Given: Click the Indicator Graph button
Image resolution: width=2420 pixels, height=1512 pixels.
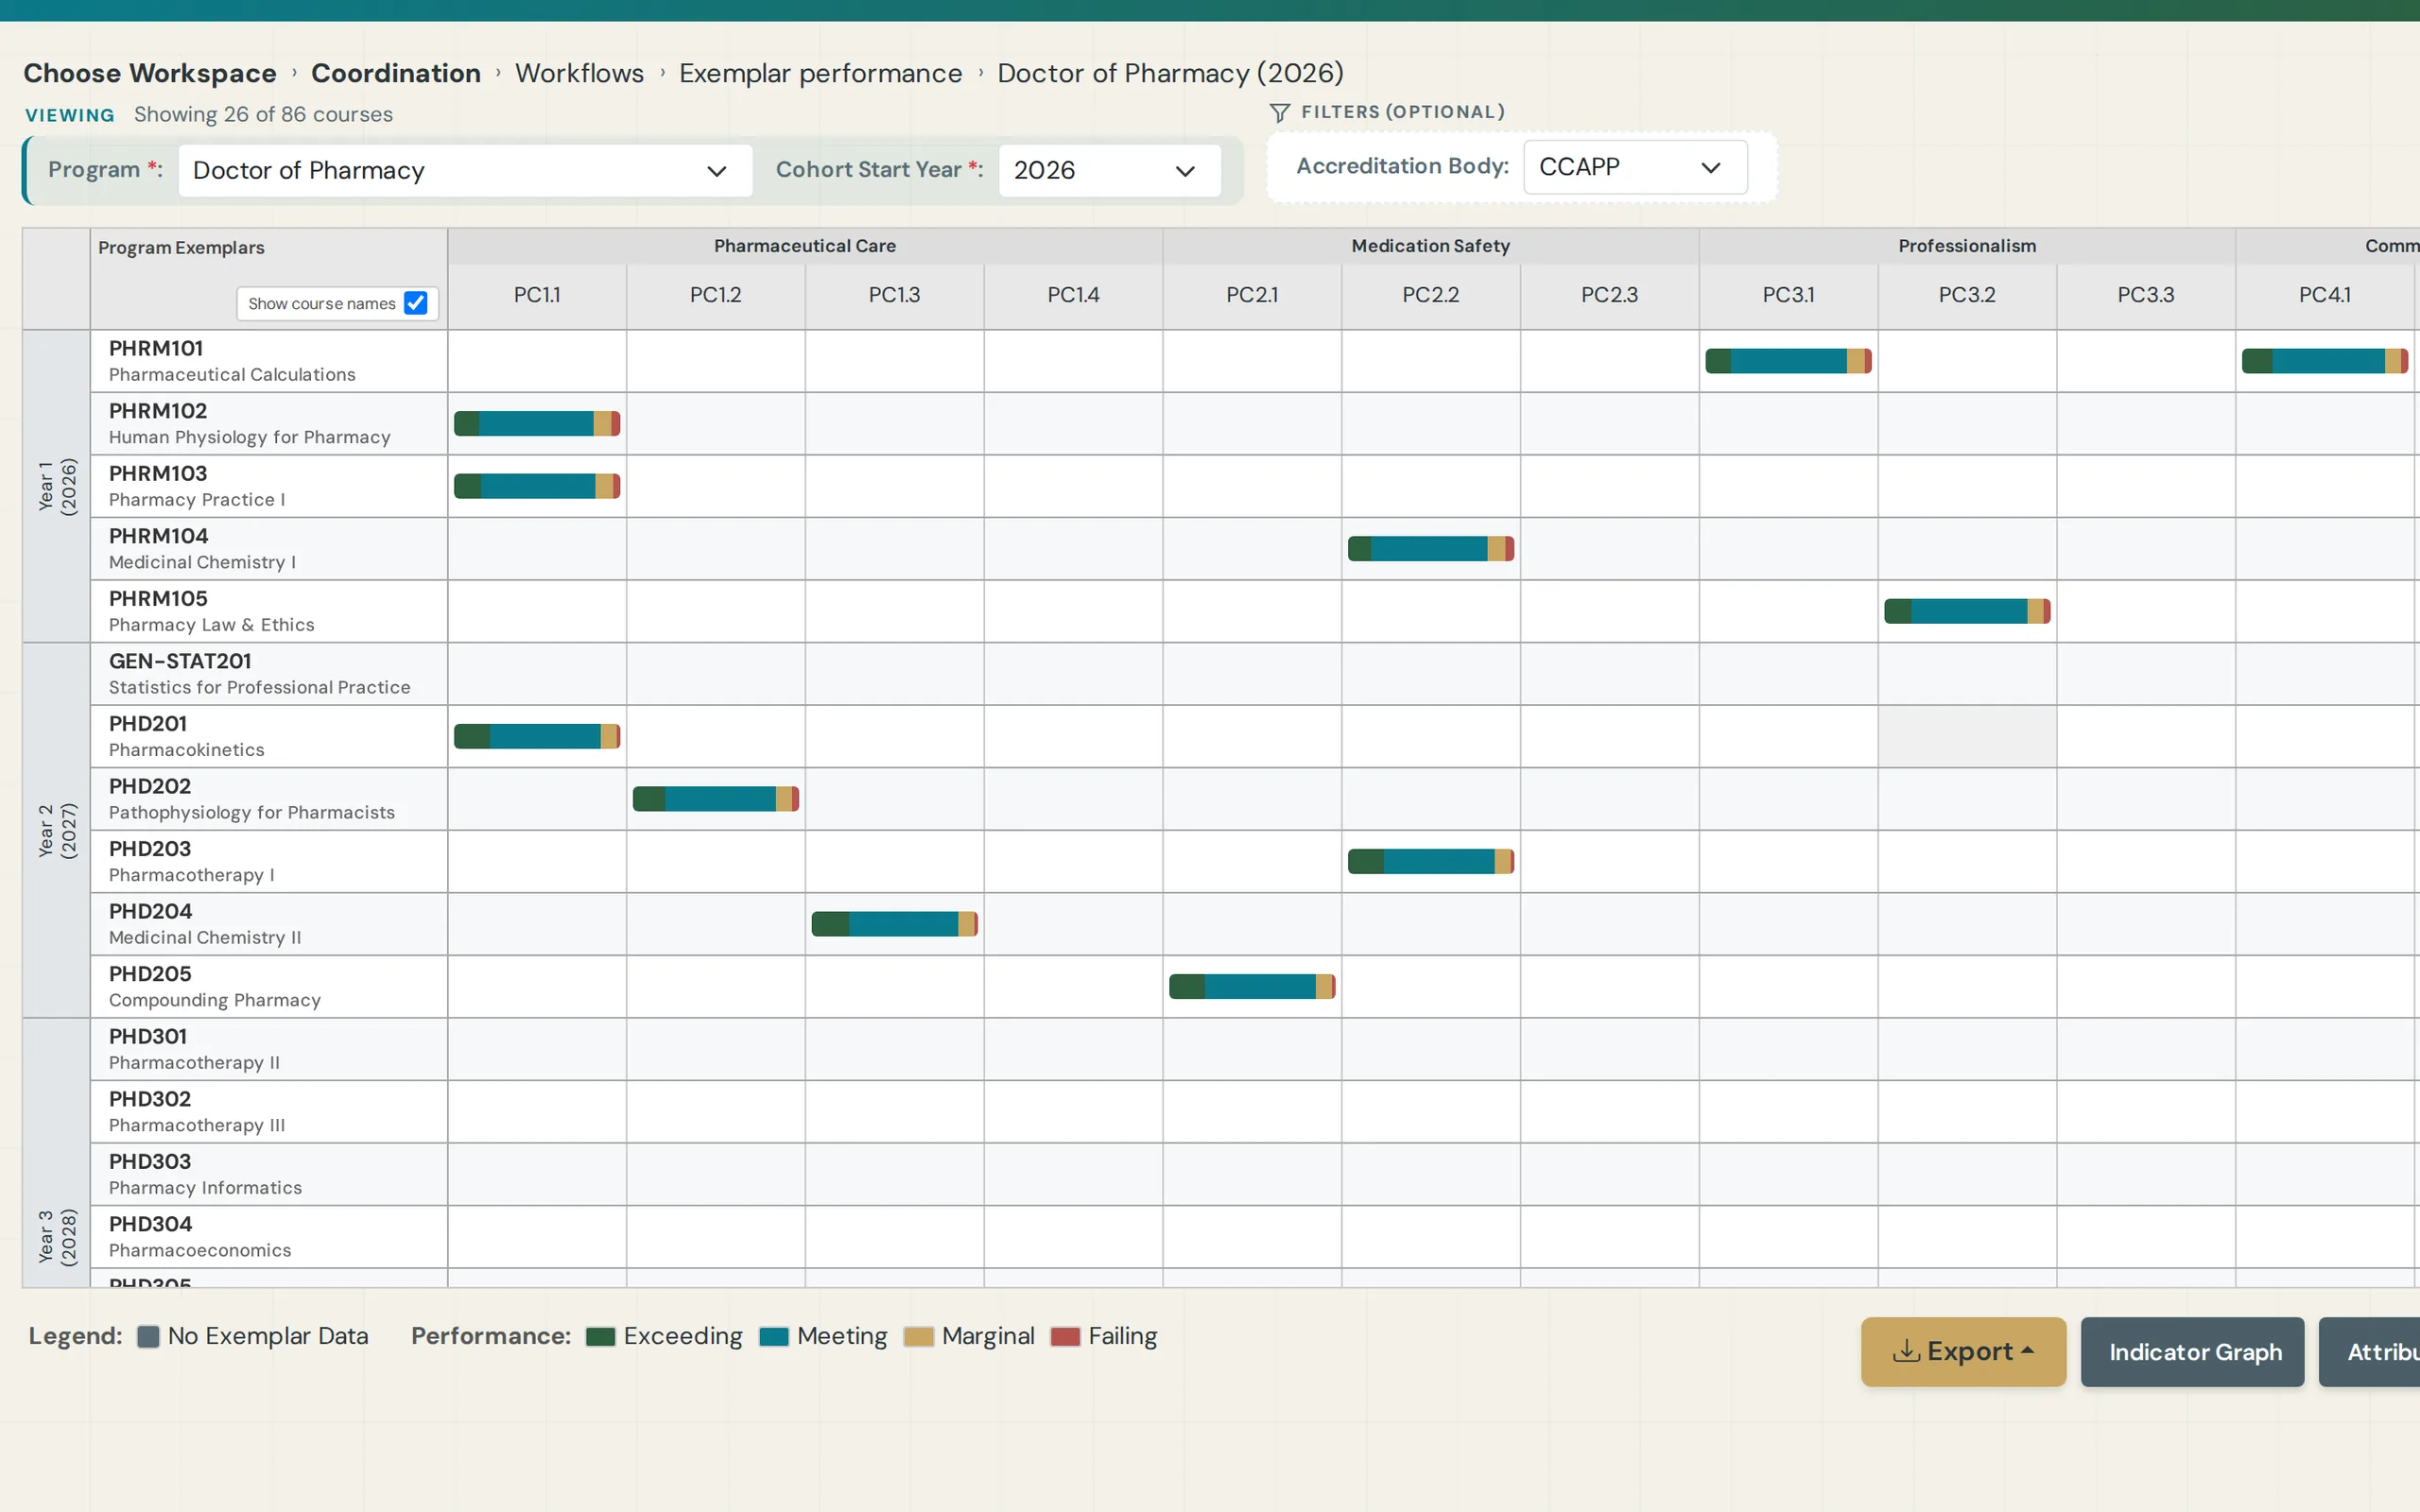Looking at the screenshot, I should (x=2192, y=1351).
